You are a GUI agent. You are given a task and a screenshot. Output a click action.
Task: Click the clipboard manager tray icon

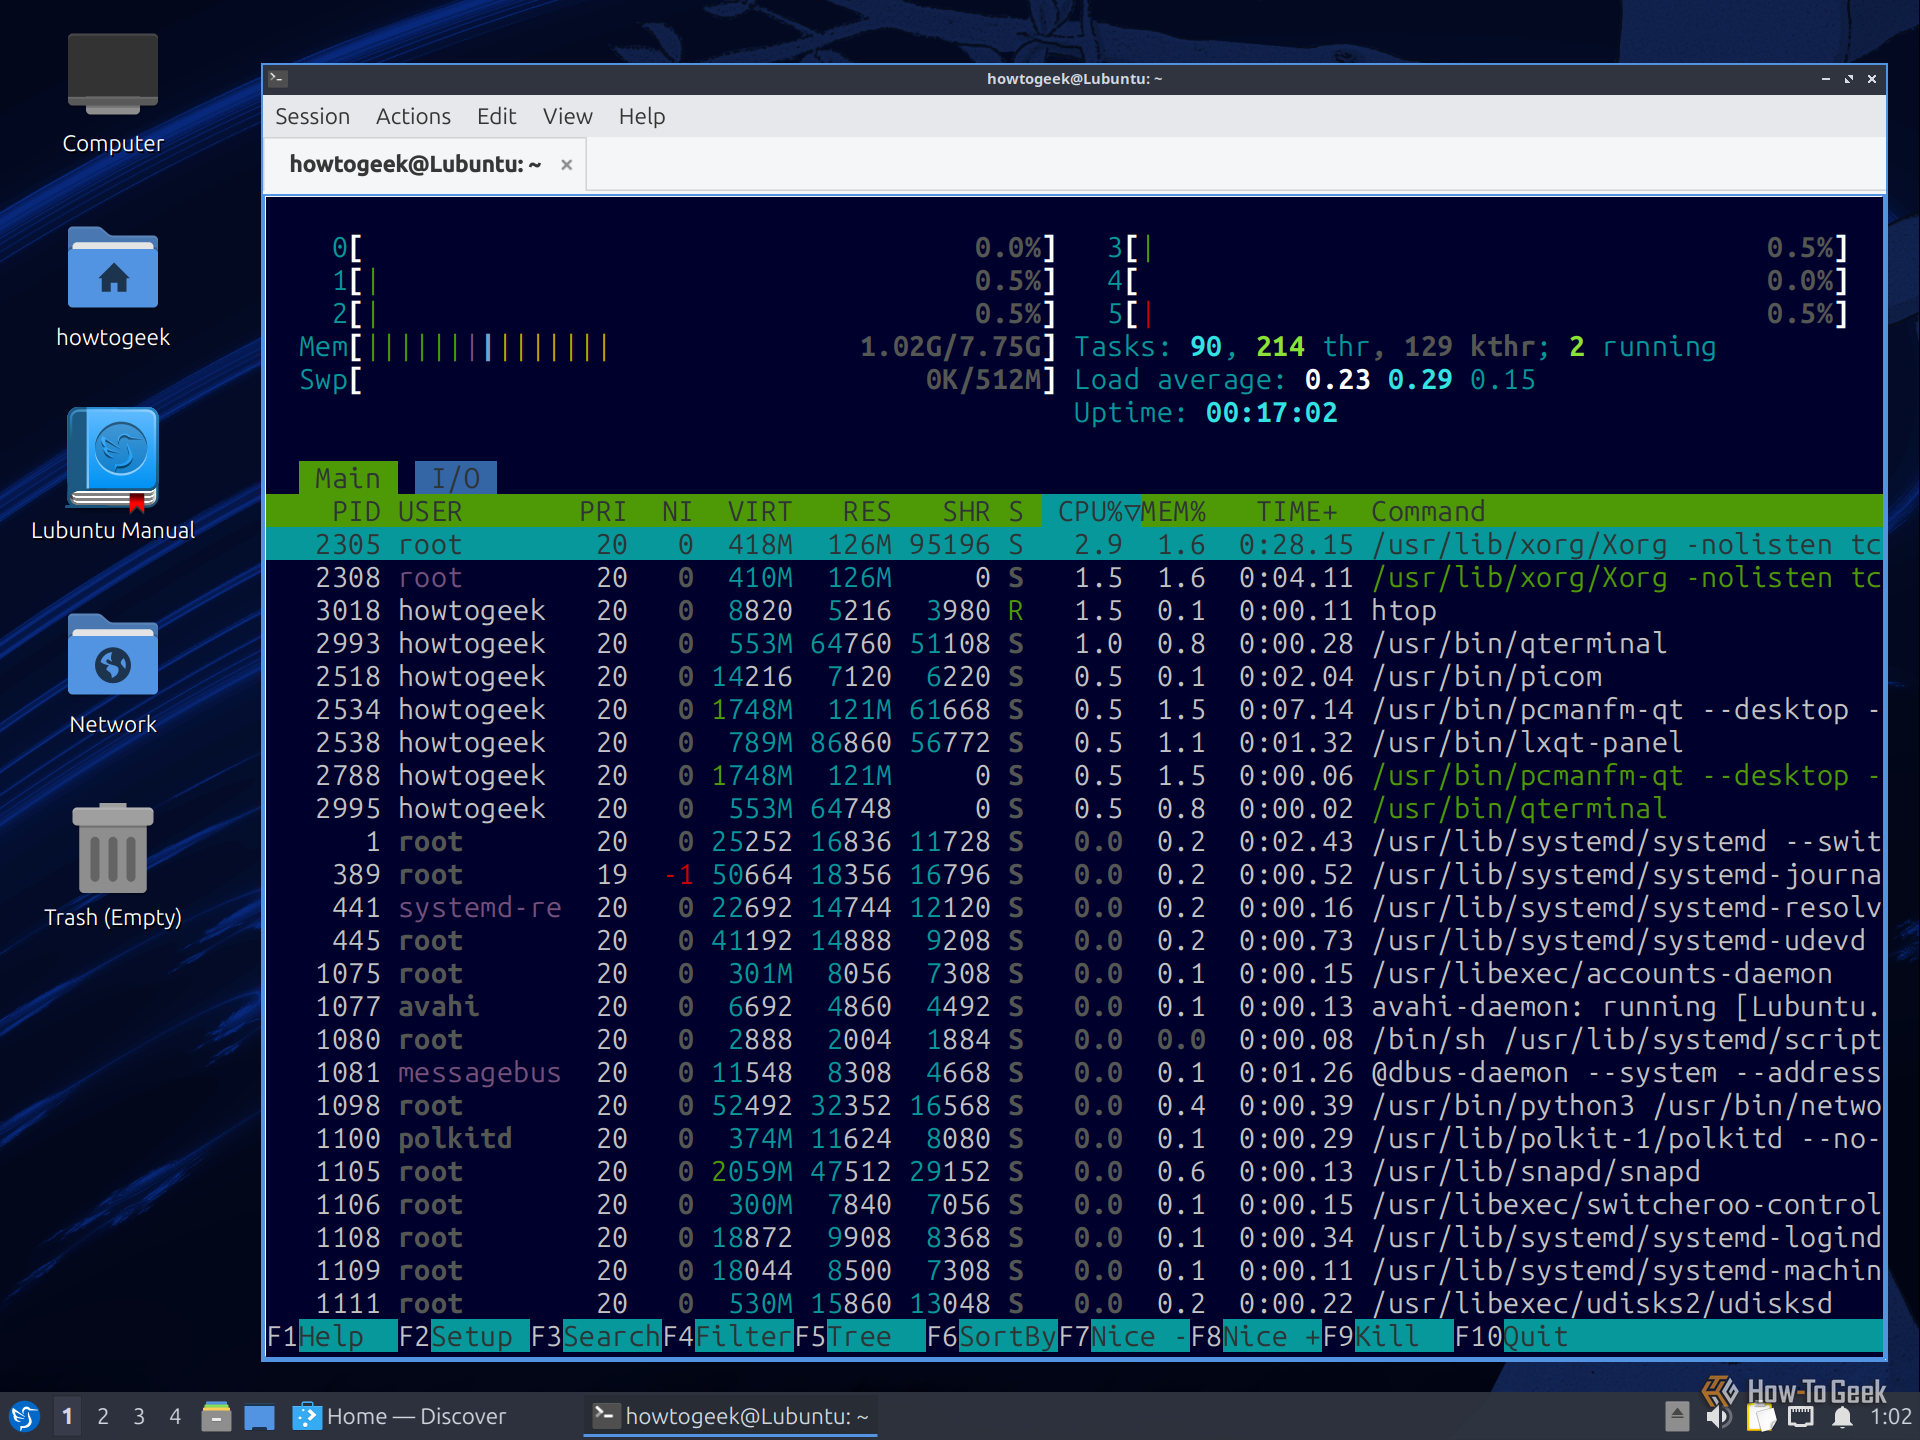pyautogui.click(x=1760, y=1417)
